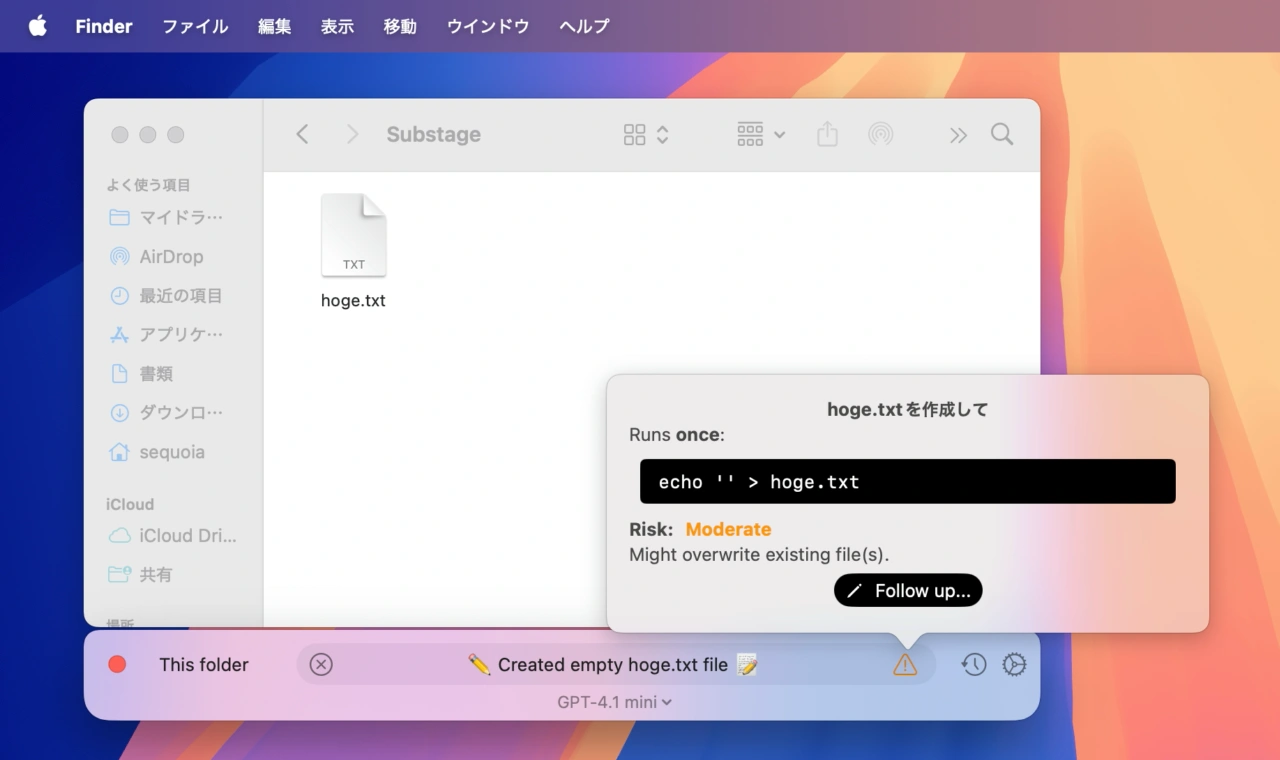This screenshot has height=760, width=1280.
Task: Open the 表示 menu
Action: [337, 26]
